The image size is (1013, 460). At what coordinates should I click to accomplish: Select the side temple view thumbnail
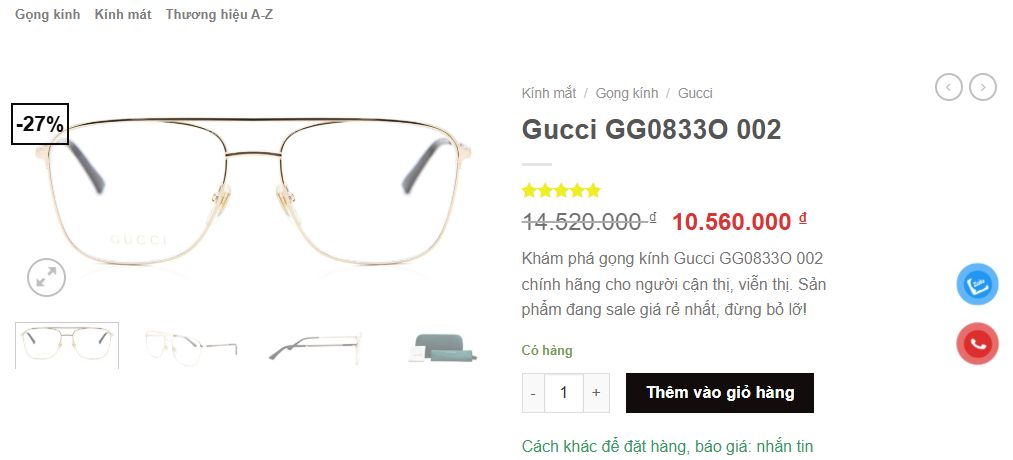pyautogui.click(x=315, y=346)
